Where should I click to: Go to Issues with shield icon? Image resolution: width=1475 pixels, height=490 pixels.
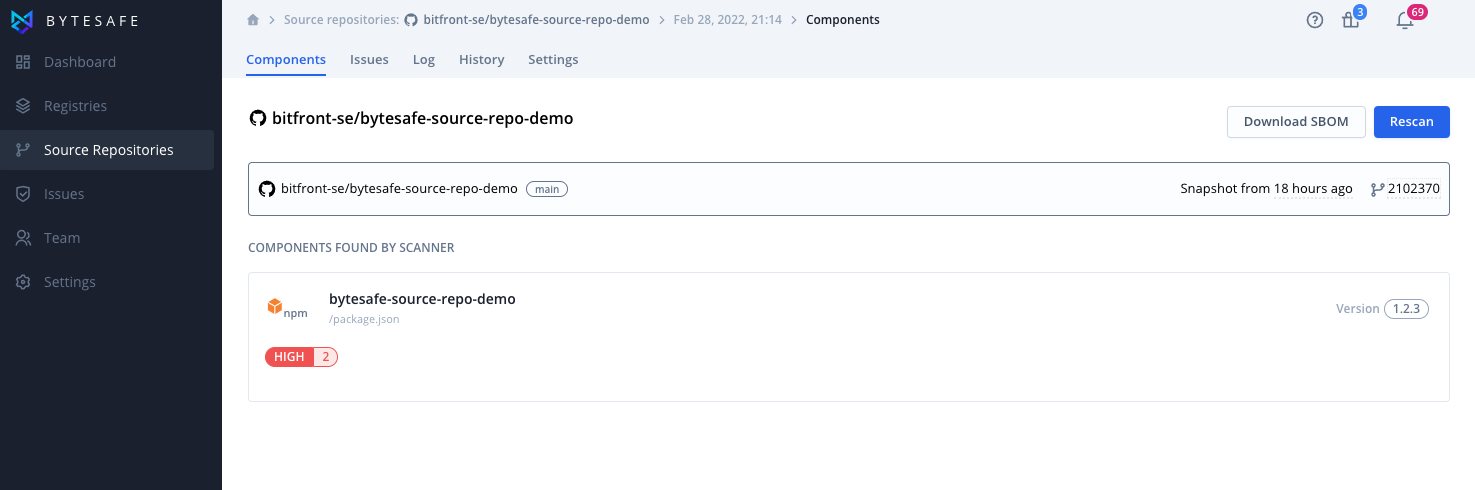23,194
